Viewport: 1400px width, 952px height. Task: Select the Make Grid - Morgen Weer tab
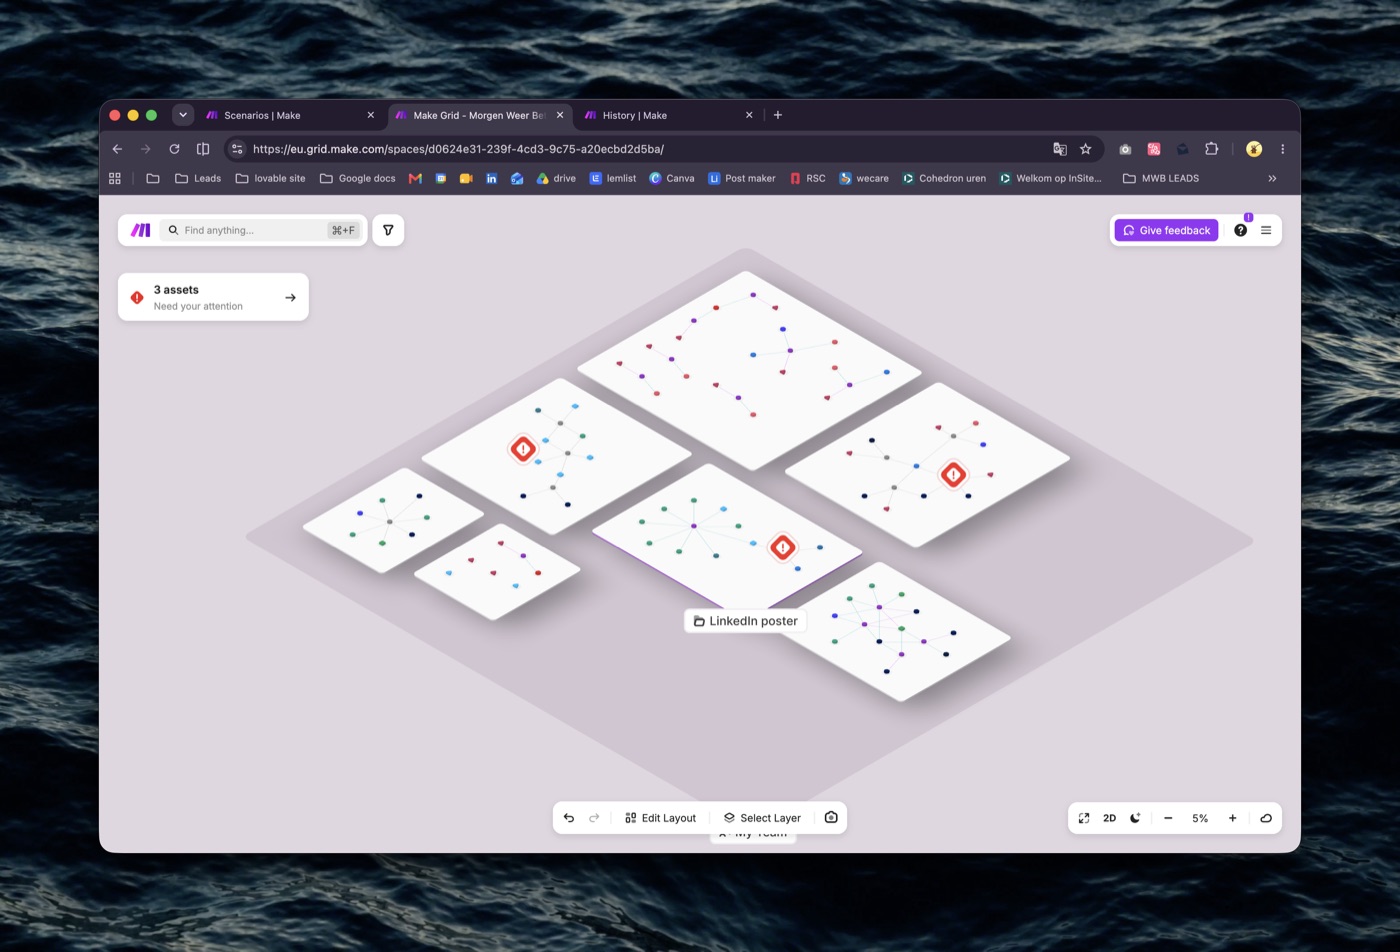pos(479,115)
